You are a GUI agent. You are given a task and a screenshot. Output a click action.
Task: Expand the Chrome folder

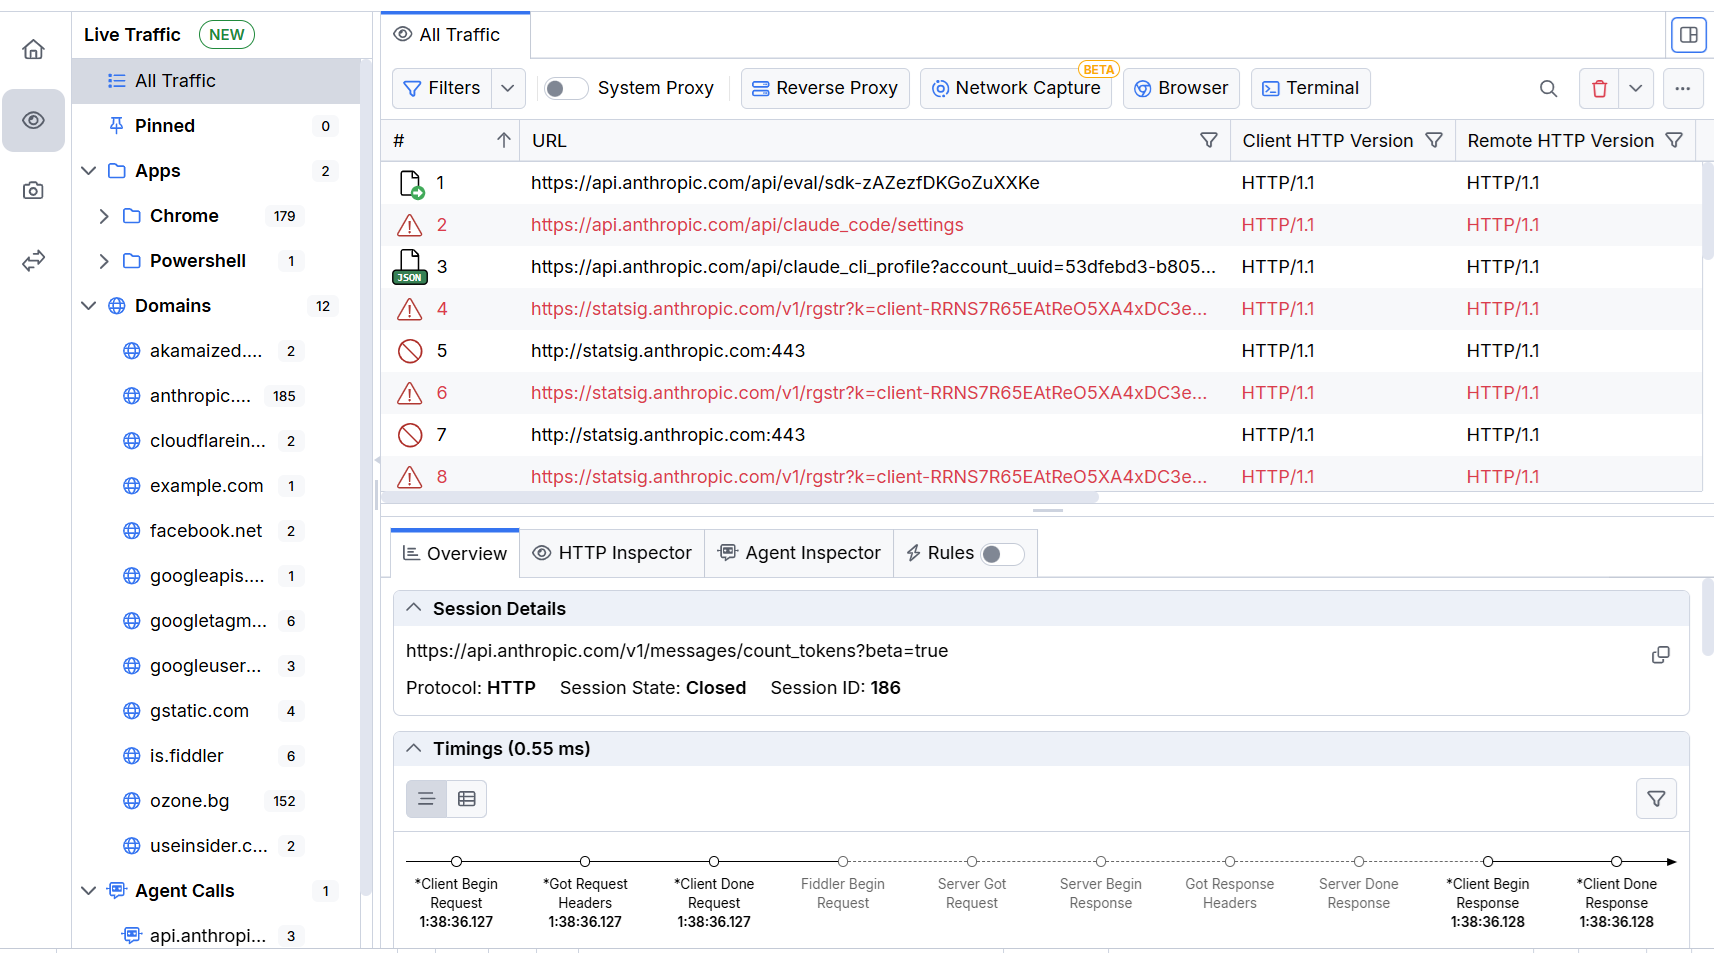pyautogui.click(x=104, y=216)
